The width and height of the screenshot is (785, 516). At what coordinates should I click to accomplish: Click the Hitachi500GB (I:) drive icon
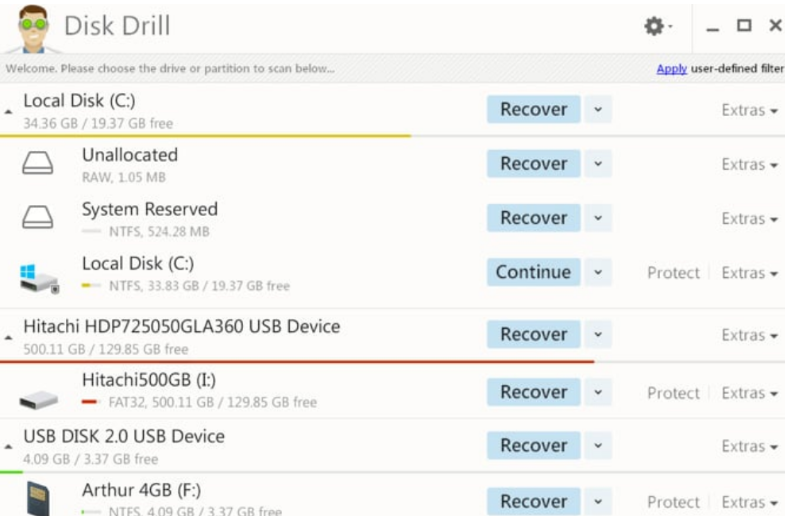[x=38, y=395]
